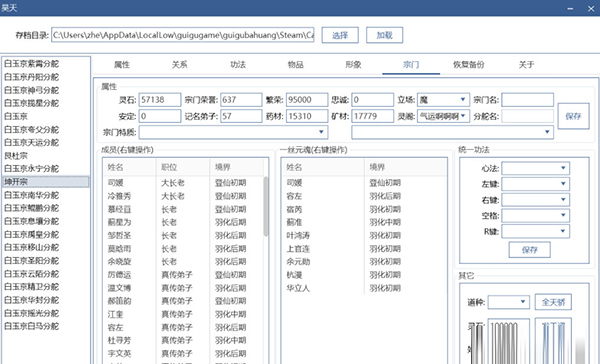Viewport: 600px width, 364px height.
Task: Click the 宗门荣誉 field showing 637
Action: 241,100
